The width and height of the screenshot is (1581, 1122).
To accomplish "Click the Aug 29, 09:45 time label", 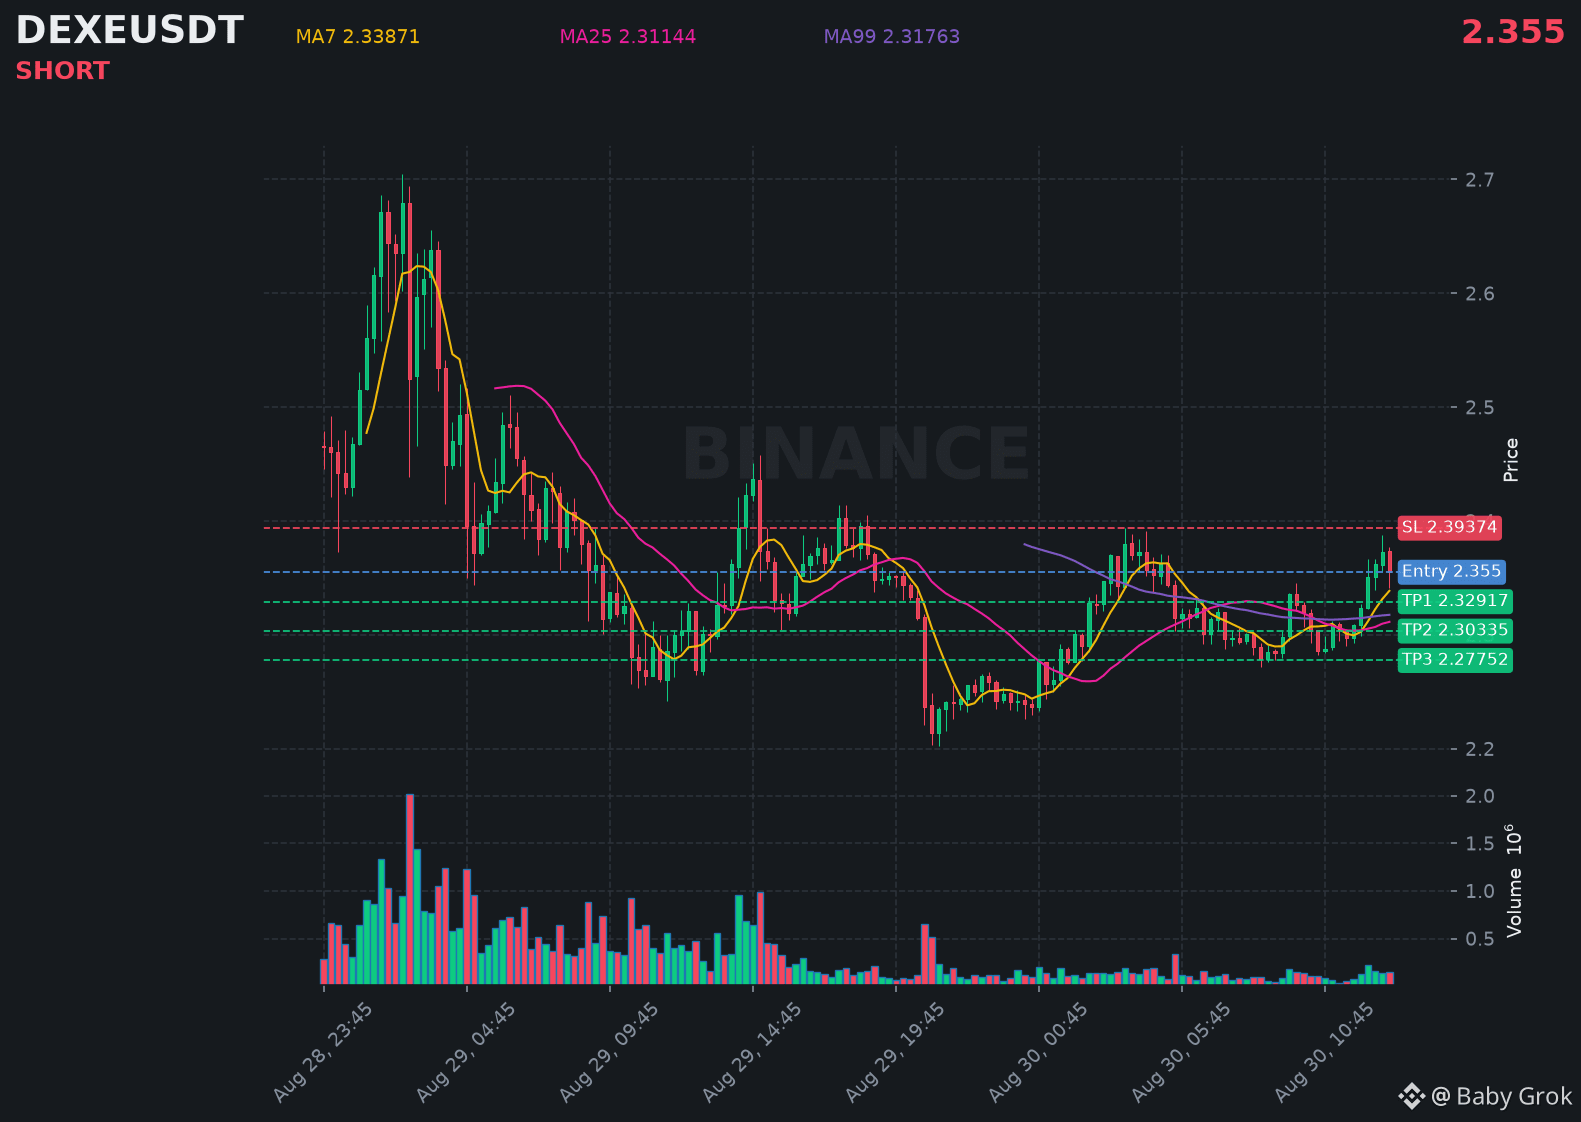I will click(x=609, y=1053).
